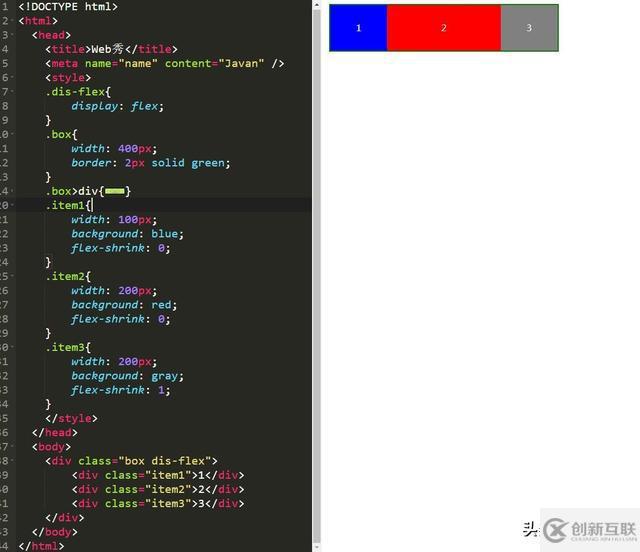Screen dimensions: 640x552
Task: Click the line number 1 in gutter
Action: (5, 7)
